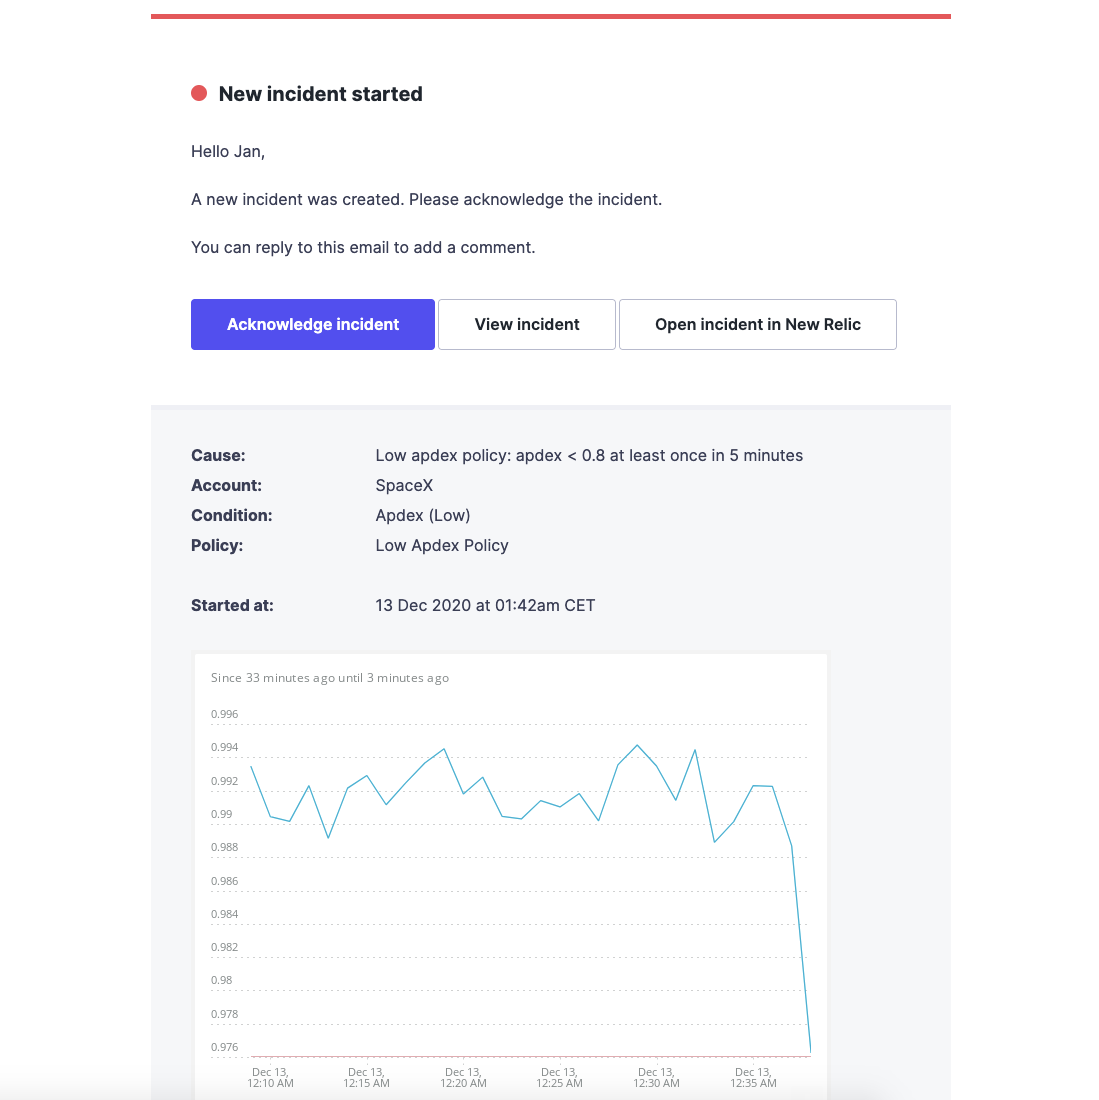Click the Hello Jan greeting
Screen dimensions: 1099x1100
click(x=228, y=152)
